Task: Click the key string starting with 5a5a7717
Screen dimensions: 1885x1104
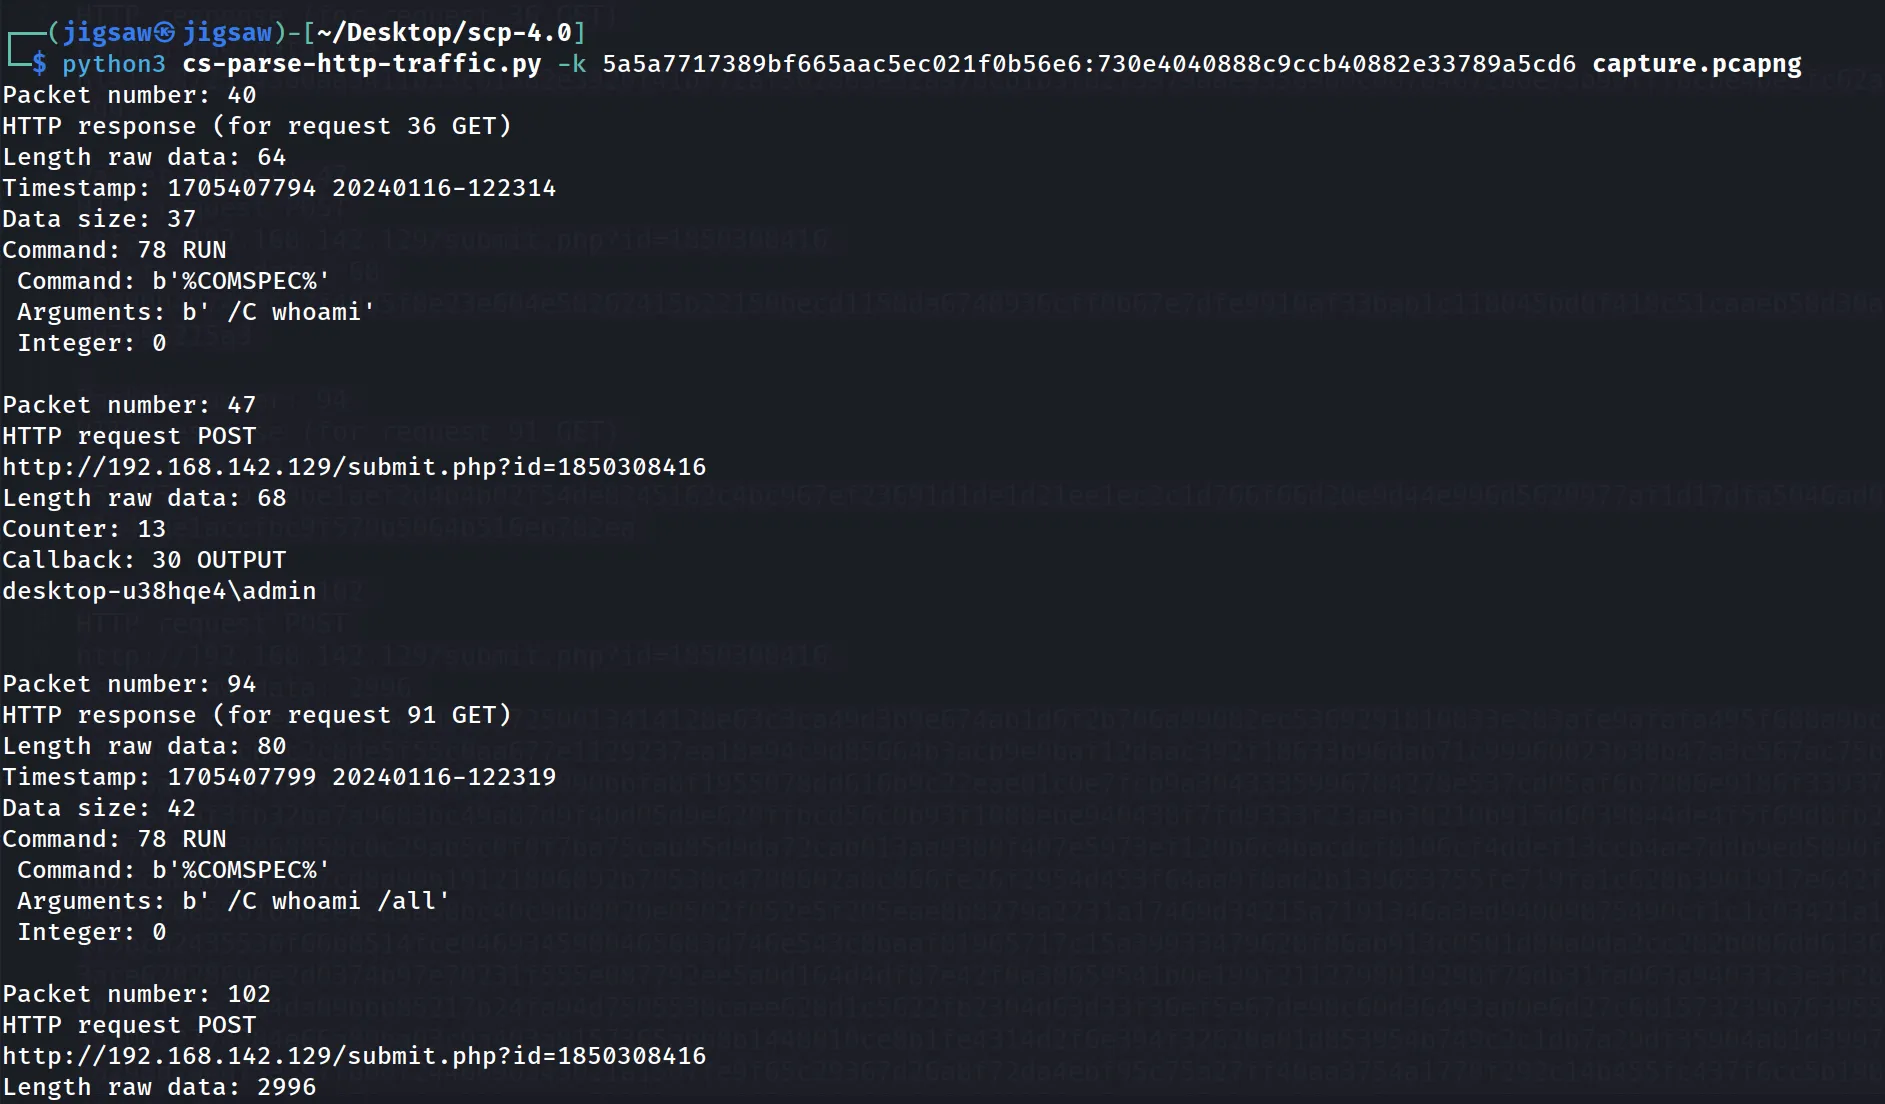Action: (x=1089, y=64)
